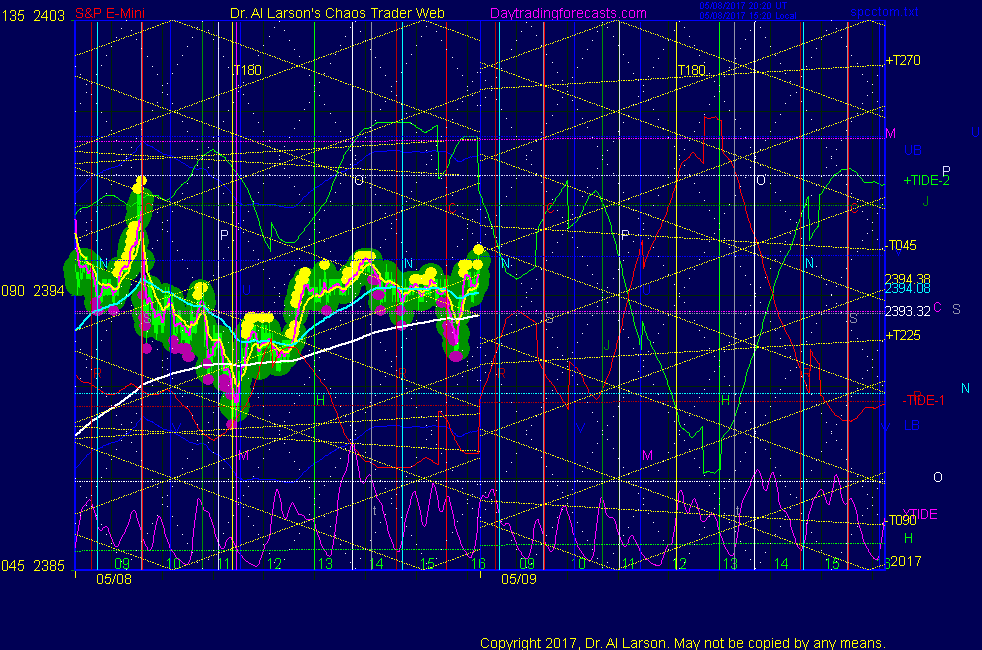Click the 'spcctom.txt' file name label
The height and width of the screenshot is (650, 982).
(x=884, y=12)
